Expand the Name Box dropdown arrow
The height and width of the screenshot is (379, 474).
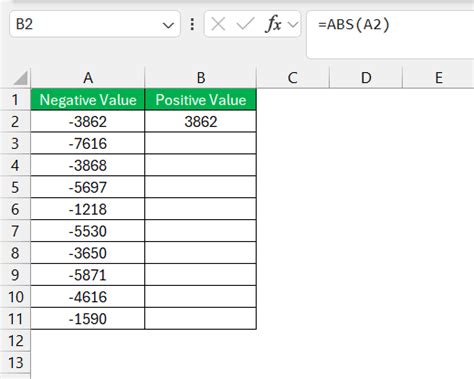[x=168, y=25]
